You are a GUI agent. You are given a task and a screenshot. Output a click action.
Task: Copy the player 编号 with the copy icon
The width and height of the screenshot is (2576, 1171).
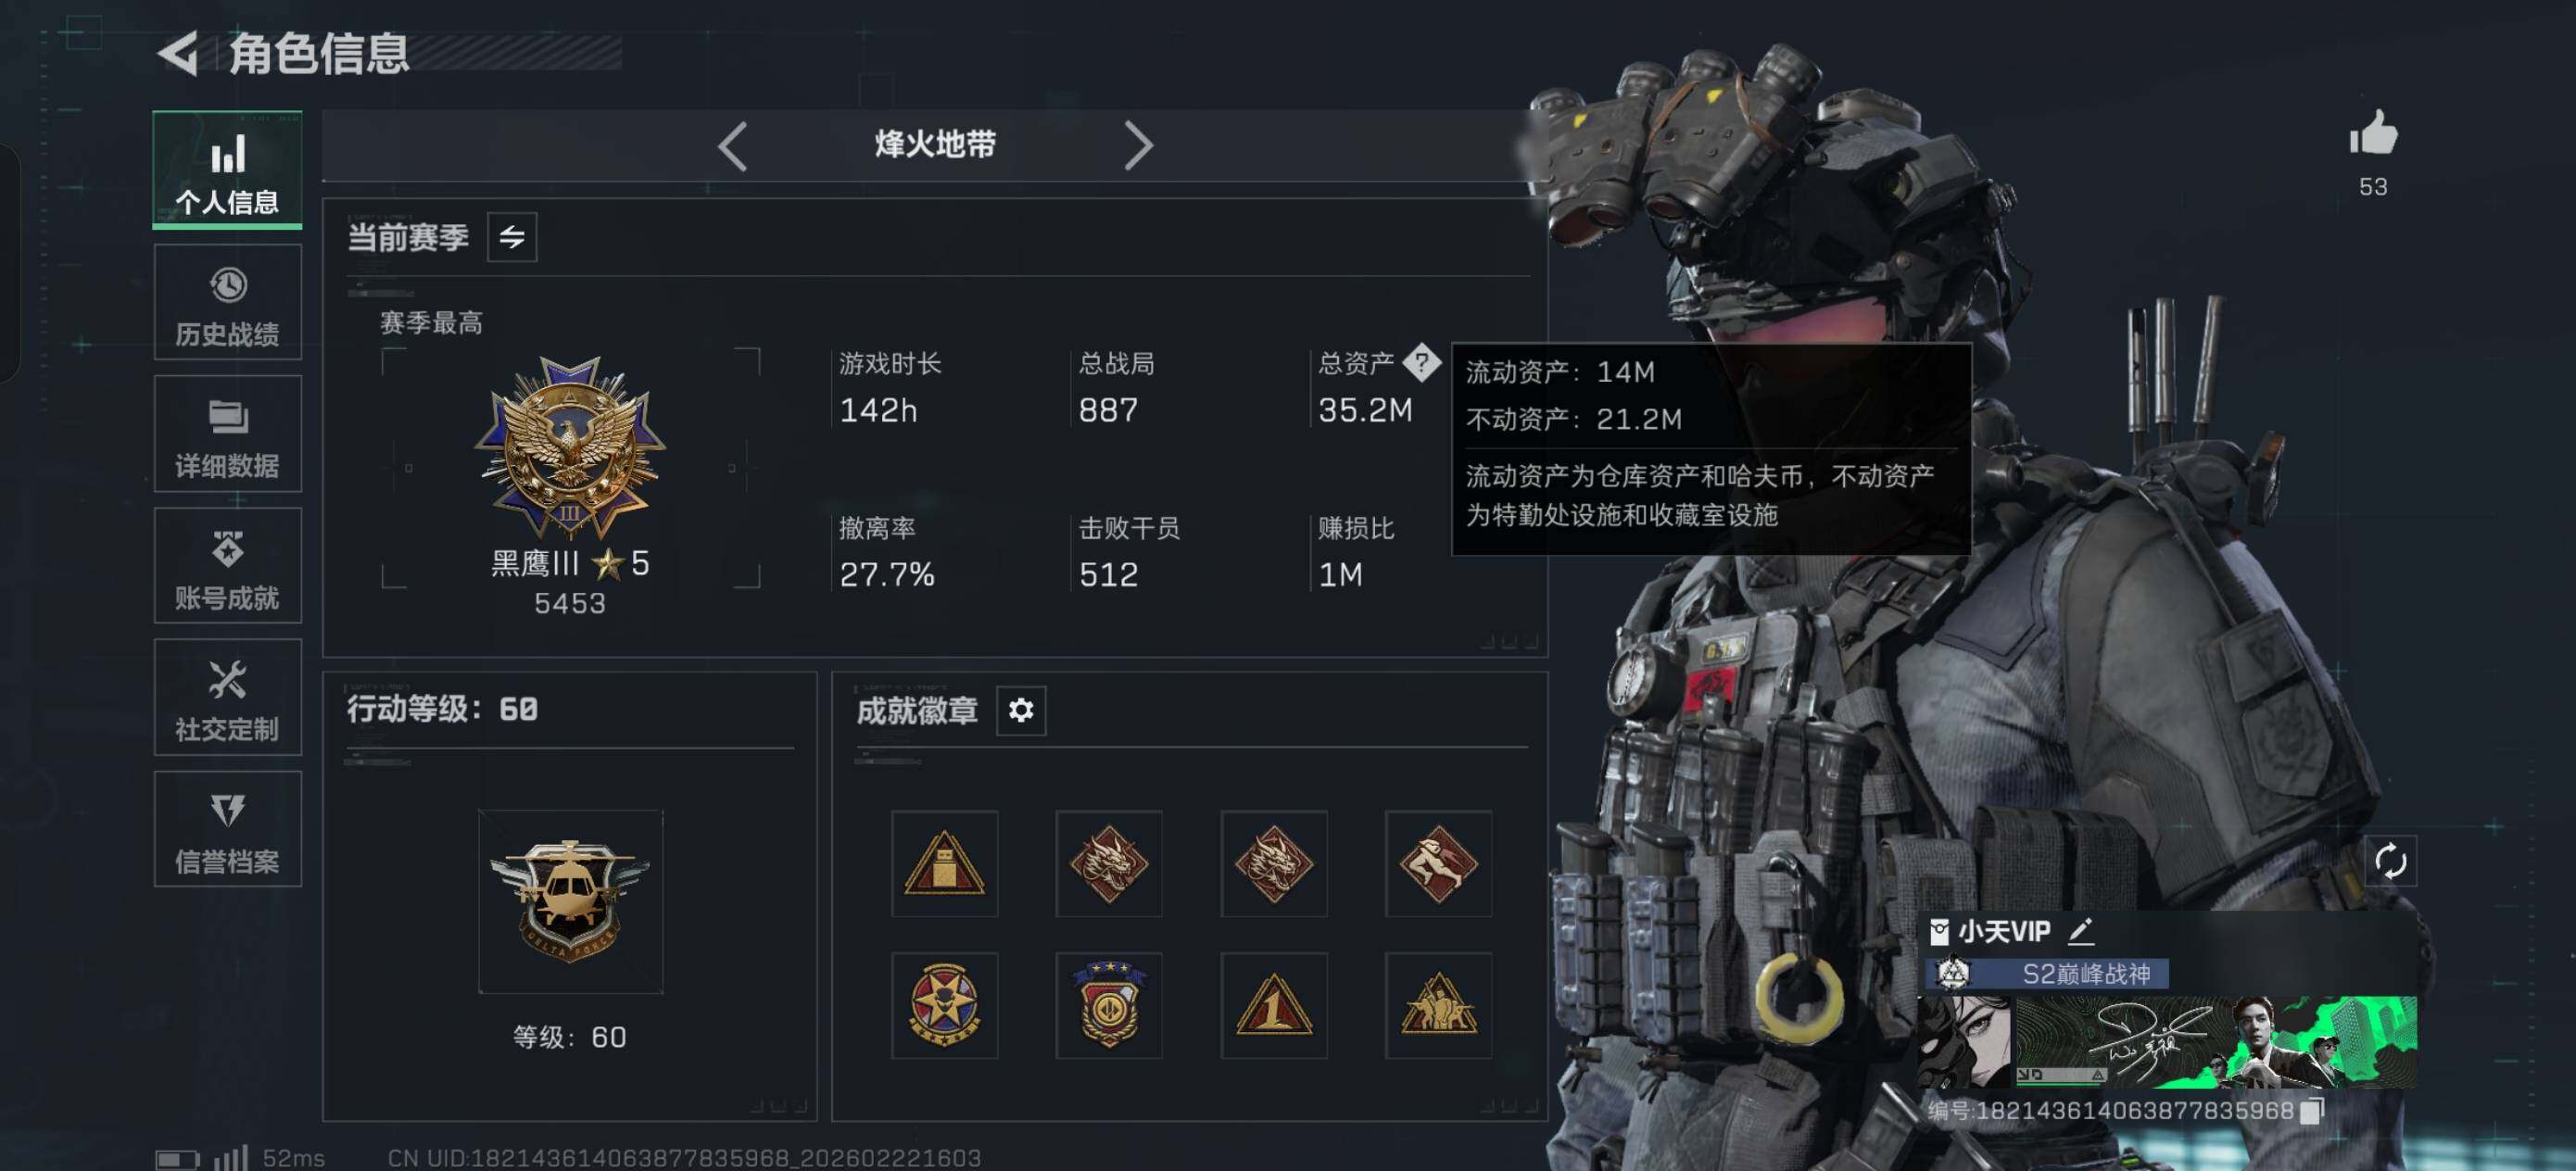point(2312,1110)
